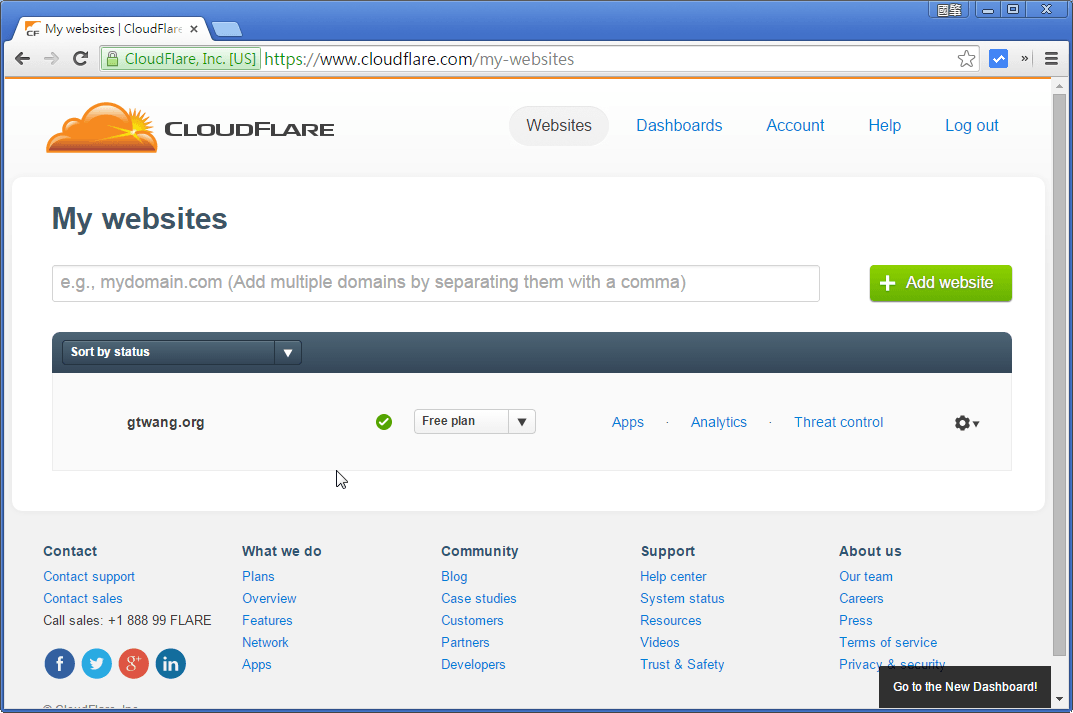Click the CloudFlare, Inc. security badge
This screenshot has width=1073, height=713.
pyautogui.click(x=180, y=58)
